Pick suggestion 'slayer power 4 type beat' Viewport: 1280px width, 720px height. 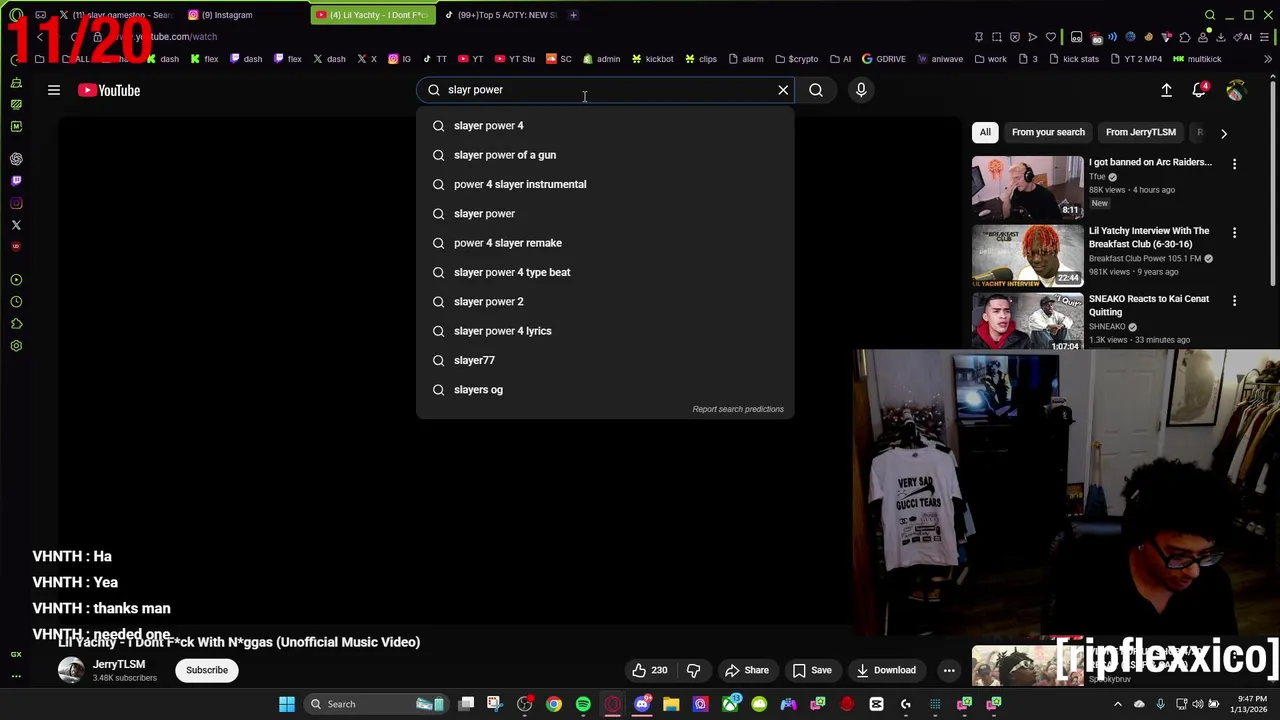coord(605,272)
